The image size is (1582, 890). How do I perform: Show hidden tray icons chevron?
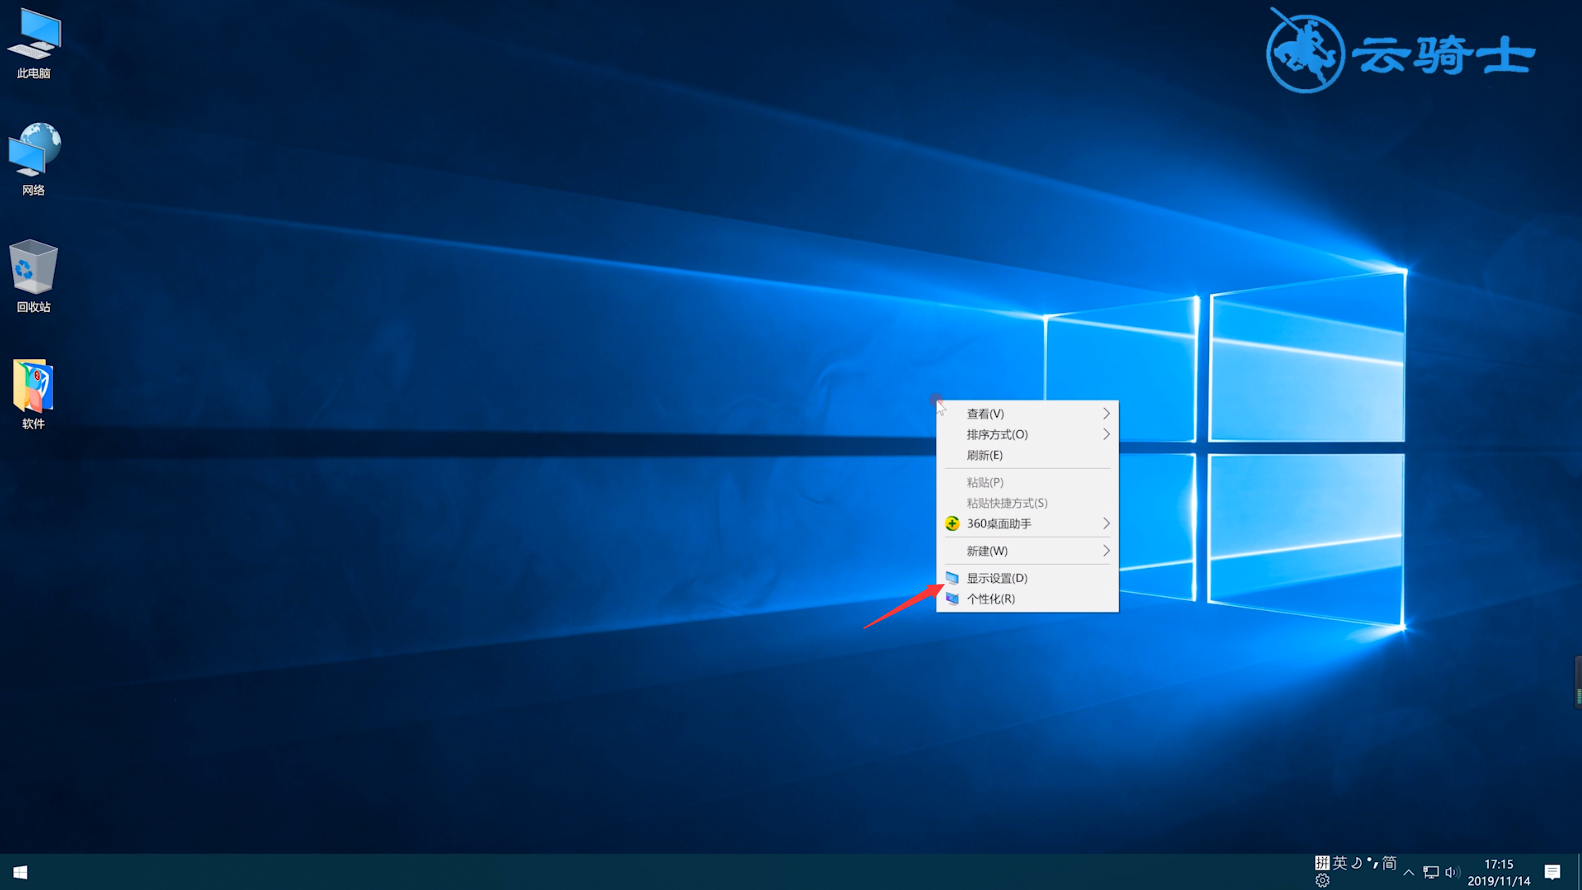click(1409, 872)
